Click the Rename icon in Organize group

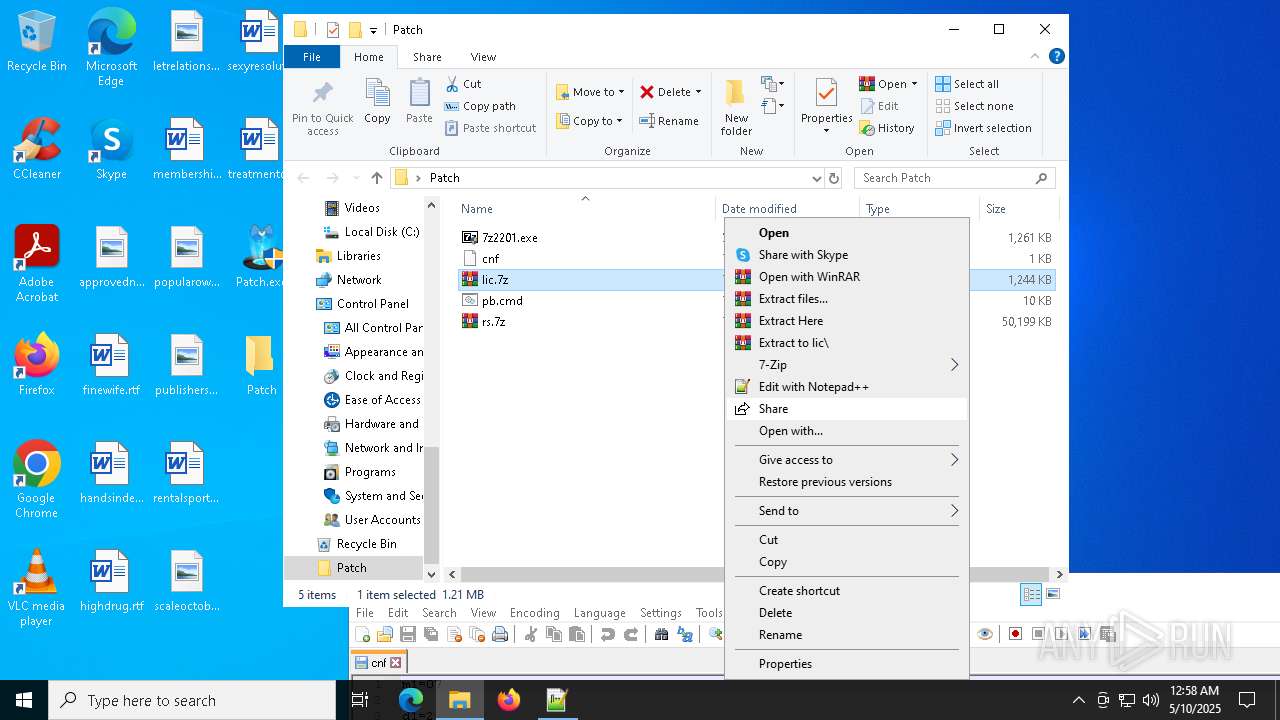[x=648, y=121]
